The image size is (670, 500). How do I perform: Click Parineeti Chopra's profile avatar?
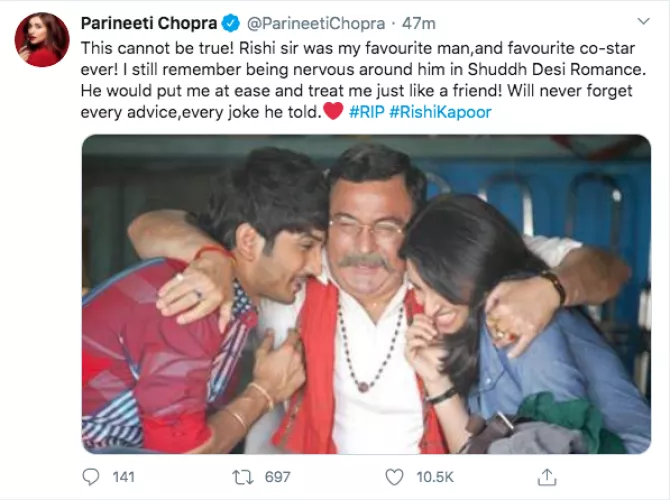(x=41, y=41)
